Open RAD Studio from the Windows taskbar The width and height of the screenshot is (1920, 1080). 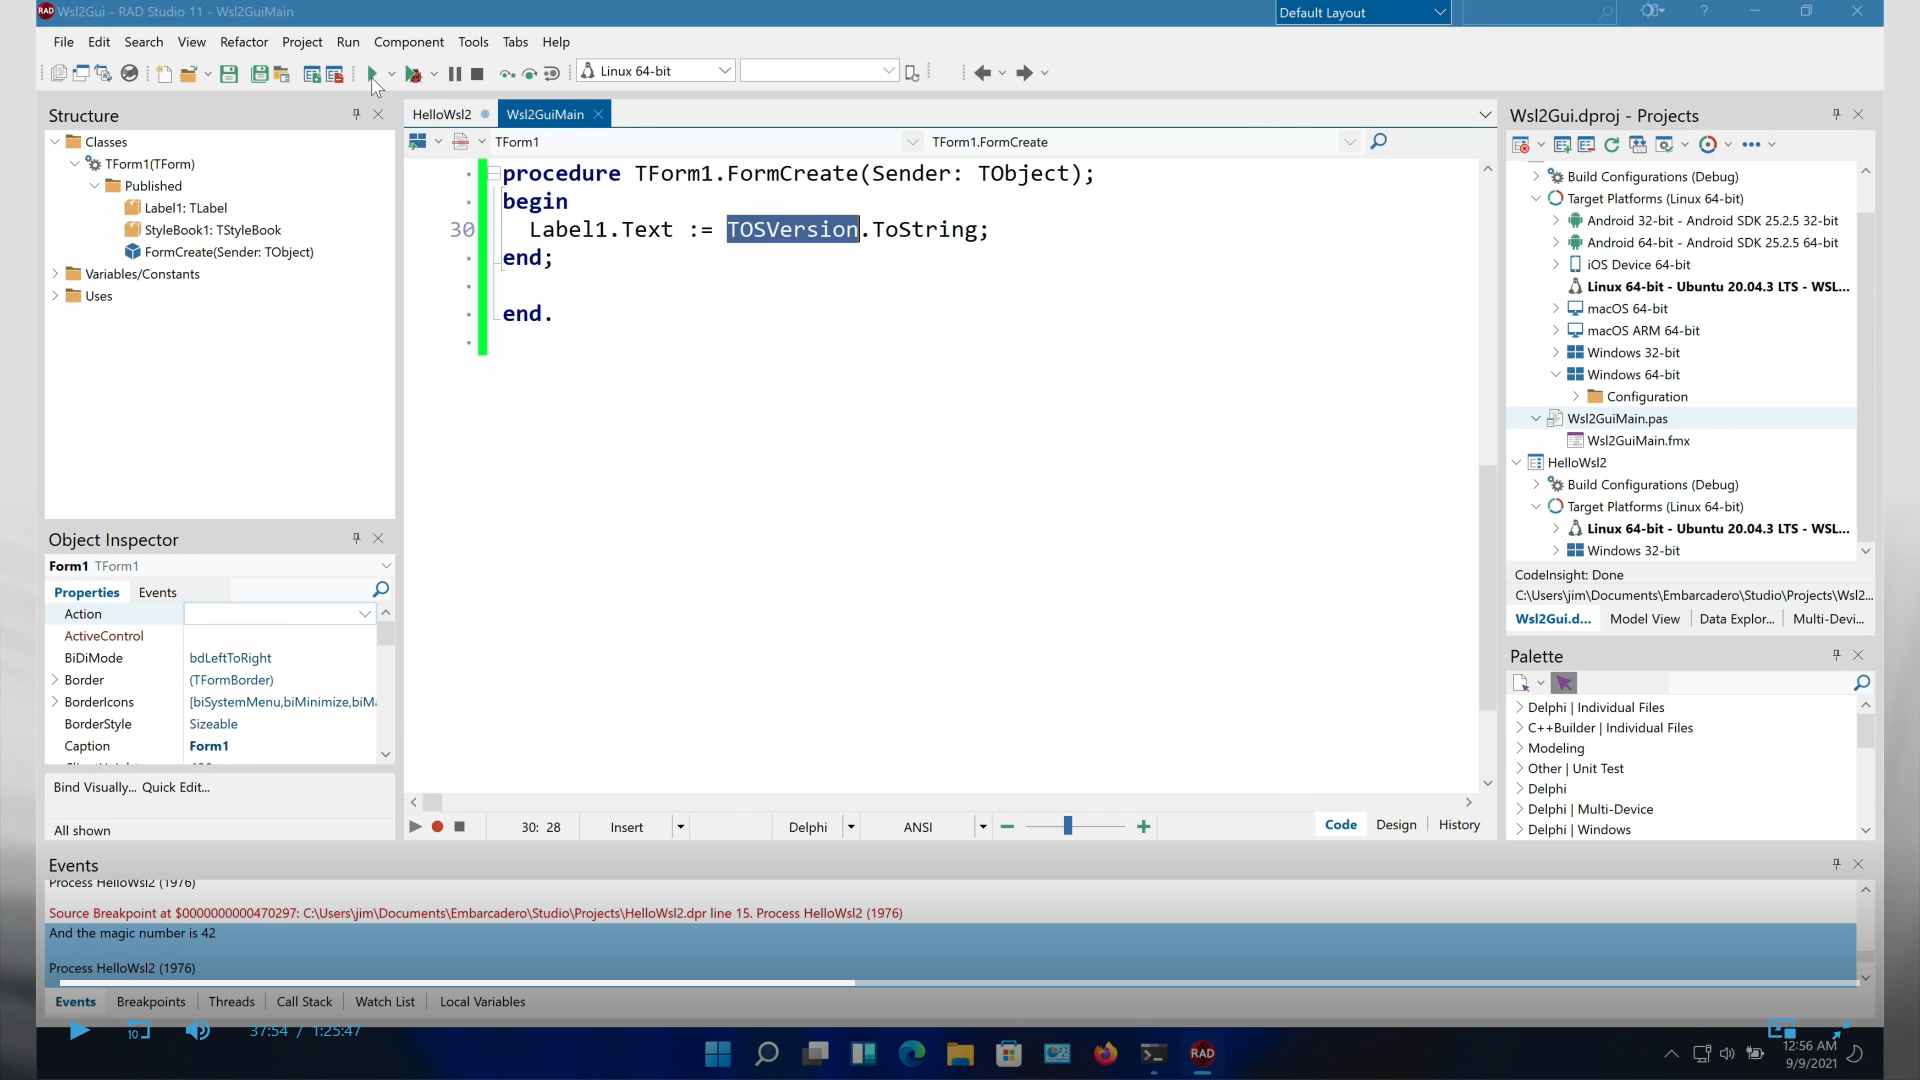pyautogui.click(x=1202, y=1053)
